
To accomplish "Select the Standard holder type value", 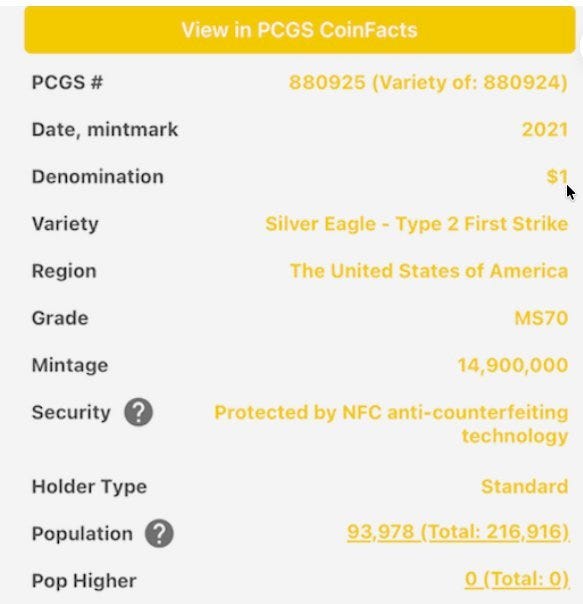I will coord(524,487).
